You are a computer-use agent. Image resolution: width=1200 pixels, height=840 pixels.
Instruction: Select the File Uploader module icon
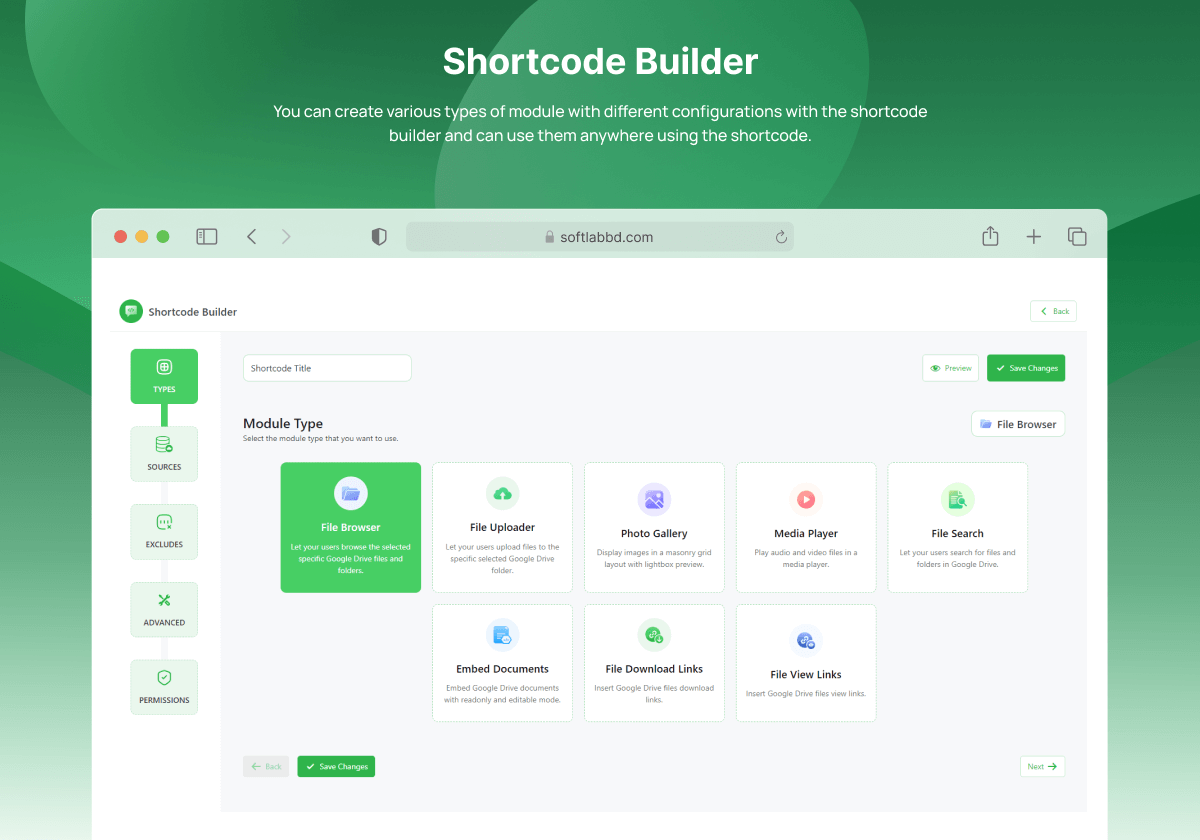(502, 493)
